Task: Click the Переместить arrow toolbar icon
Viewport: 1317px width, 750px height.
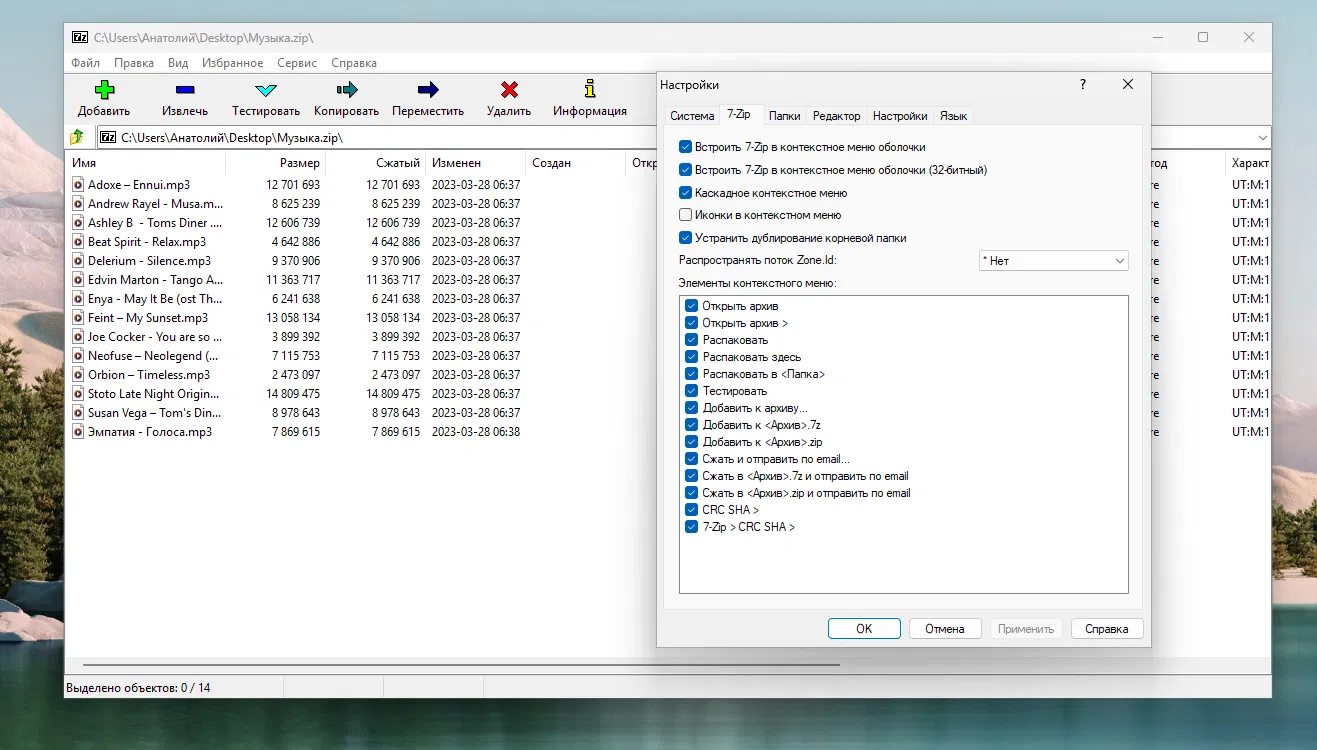Action: point(428,90)
